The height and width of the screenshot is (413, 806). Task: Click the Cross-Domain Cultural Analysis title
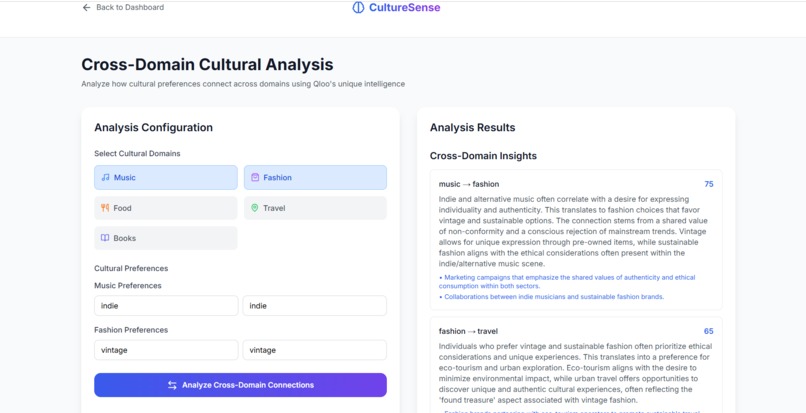tap(207, 65)
